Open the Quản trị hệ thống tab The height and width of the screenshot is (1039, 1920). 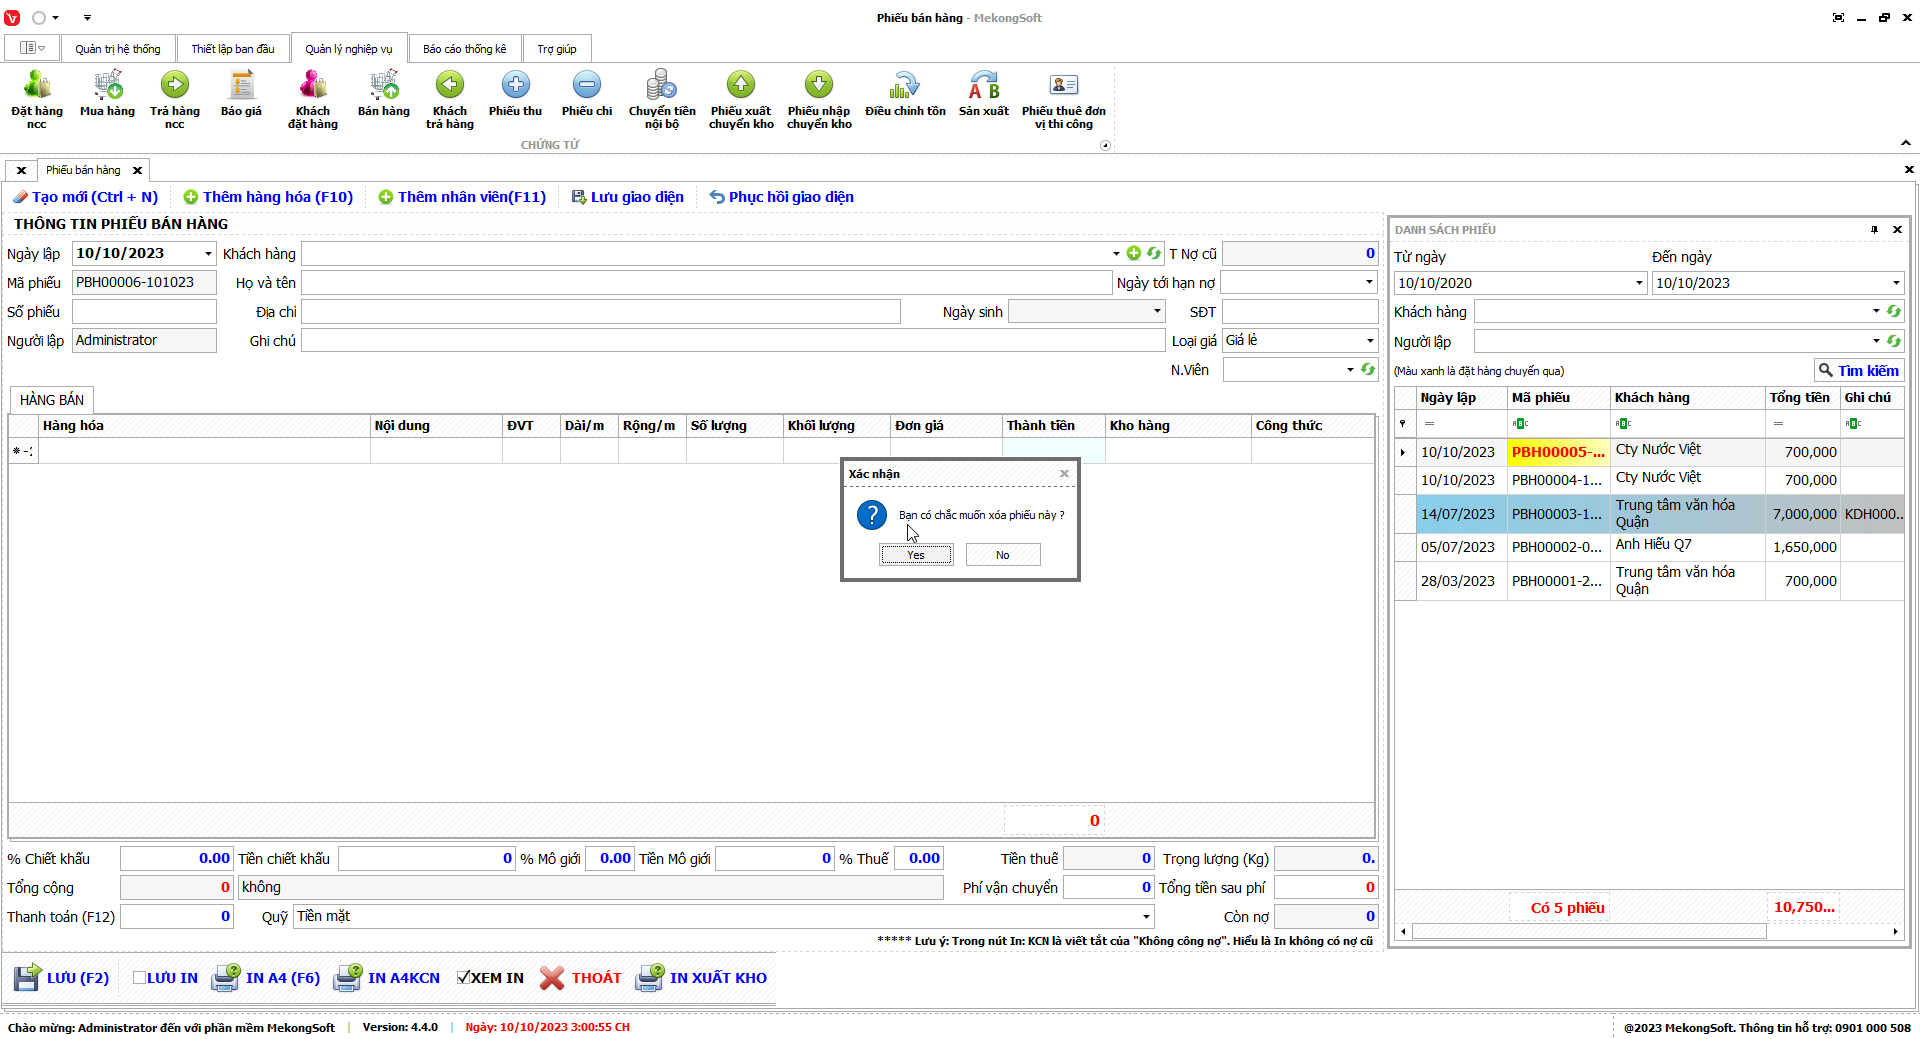click(x=117, y=49)
